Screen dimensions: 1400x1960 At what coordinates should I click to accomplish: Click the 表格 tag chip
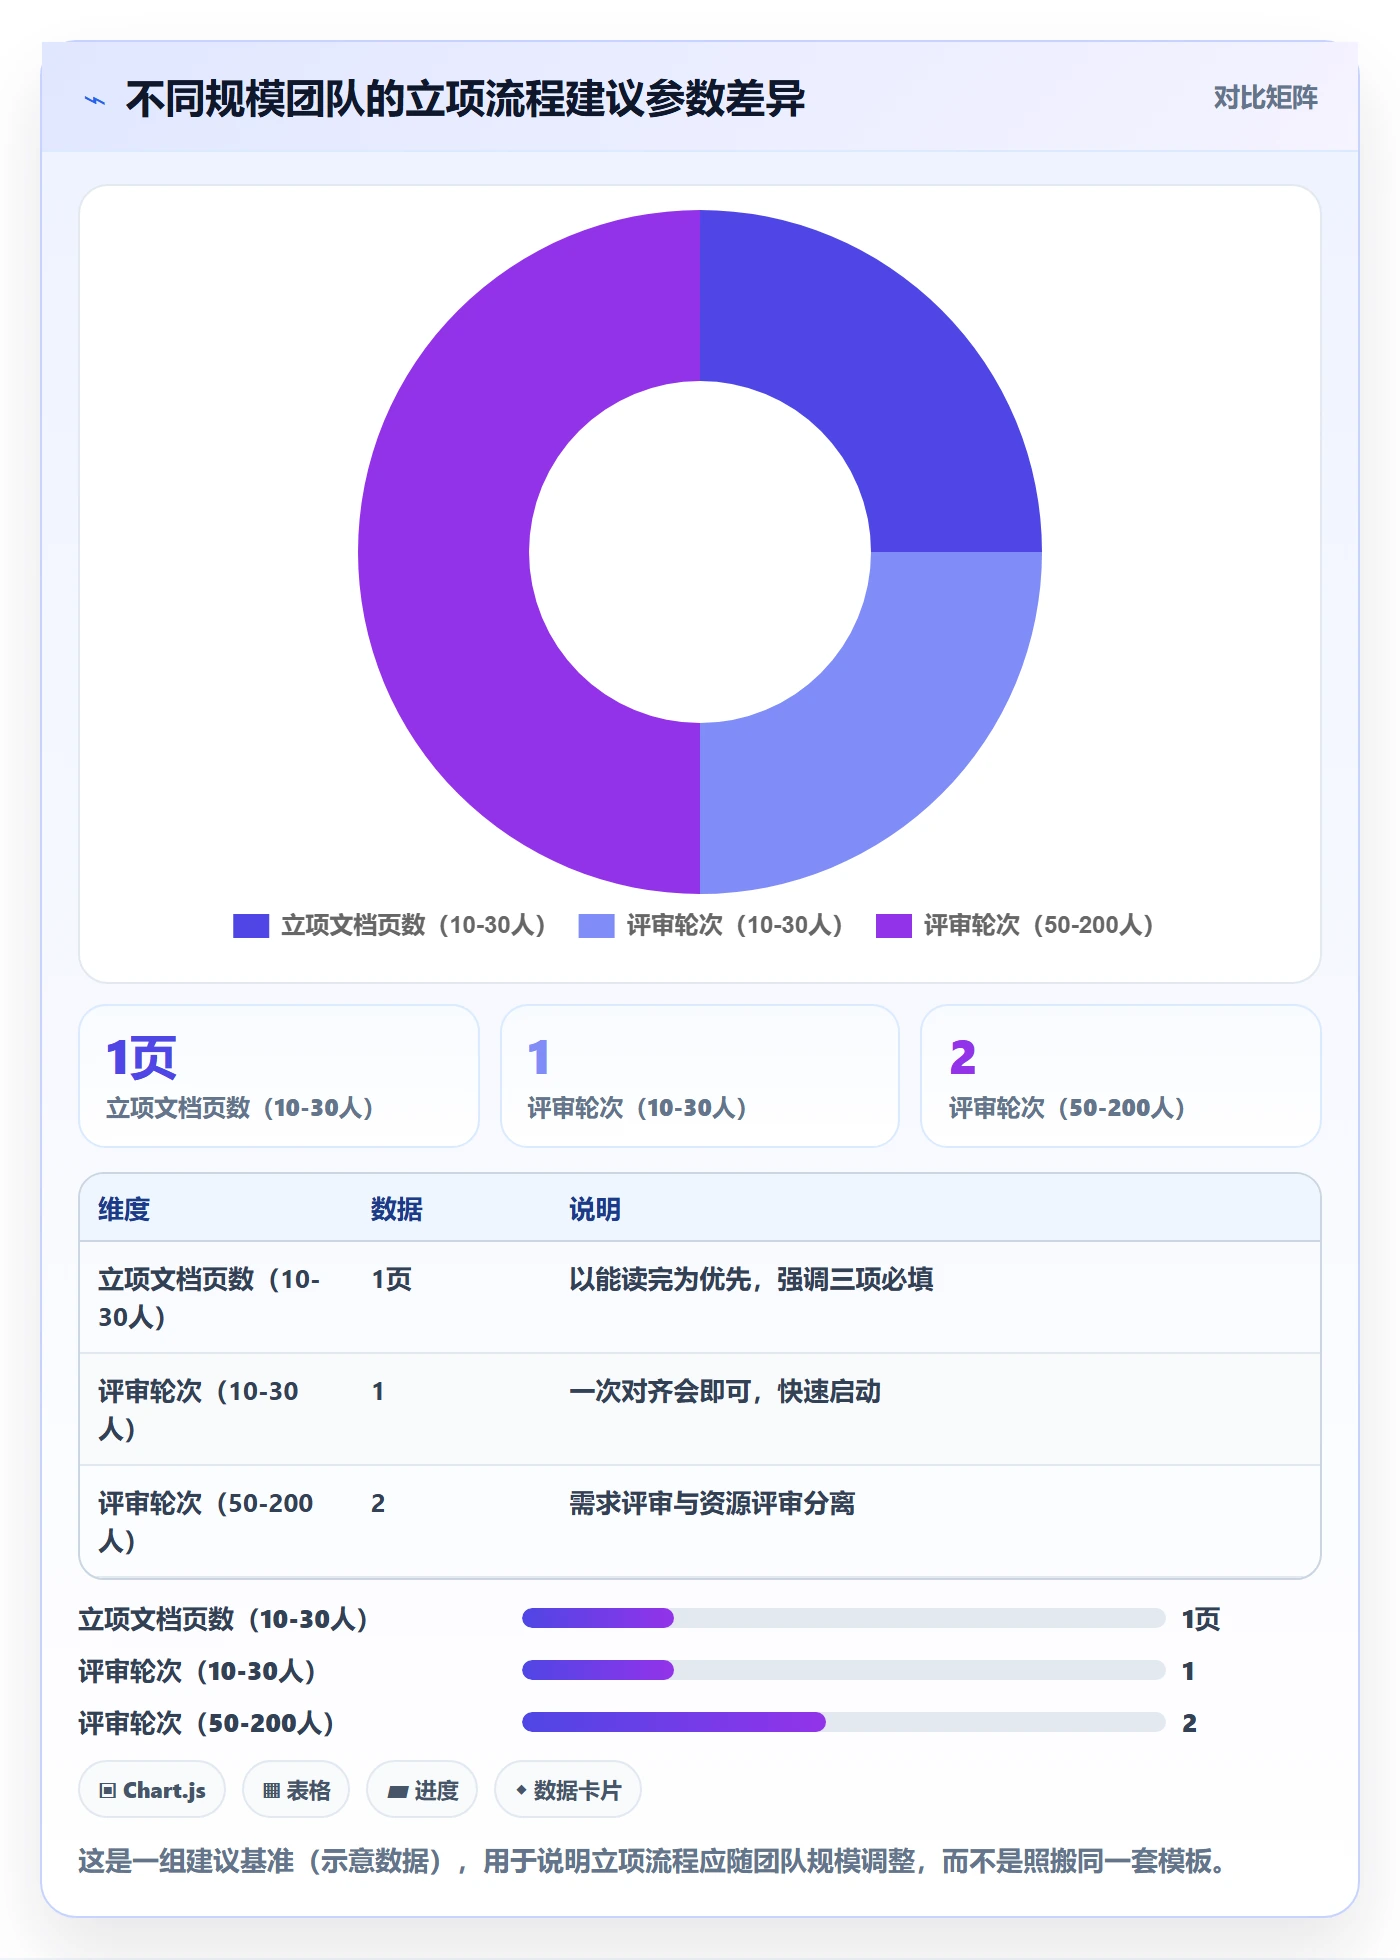296,1790
